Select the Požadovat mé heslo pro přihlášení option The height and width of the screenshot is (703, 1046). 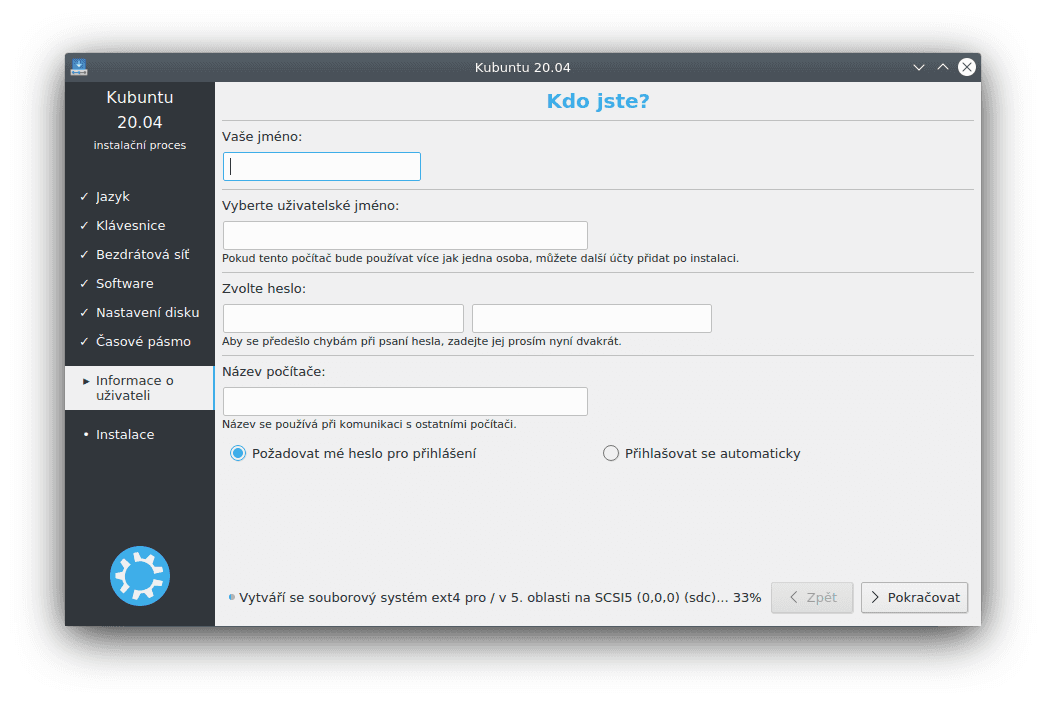tap(237, 452)
